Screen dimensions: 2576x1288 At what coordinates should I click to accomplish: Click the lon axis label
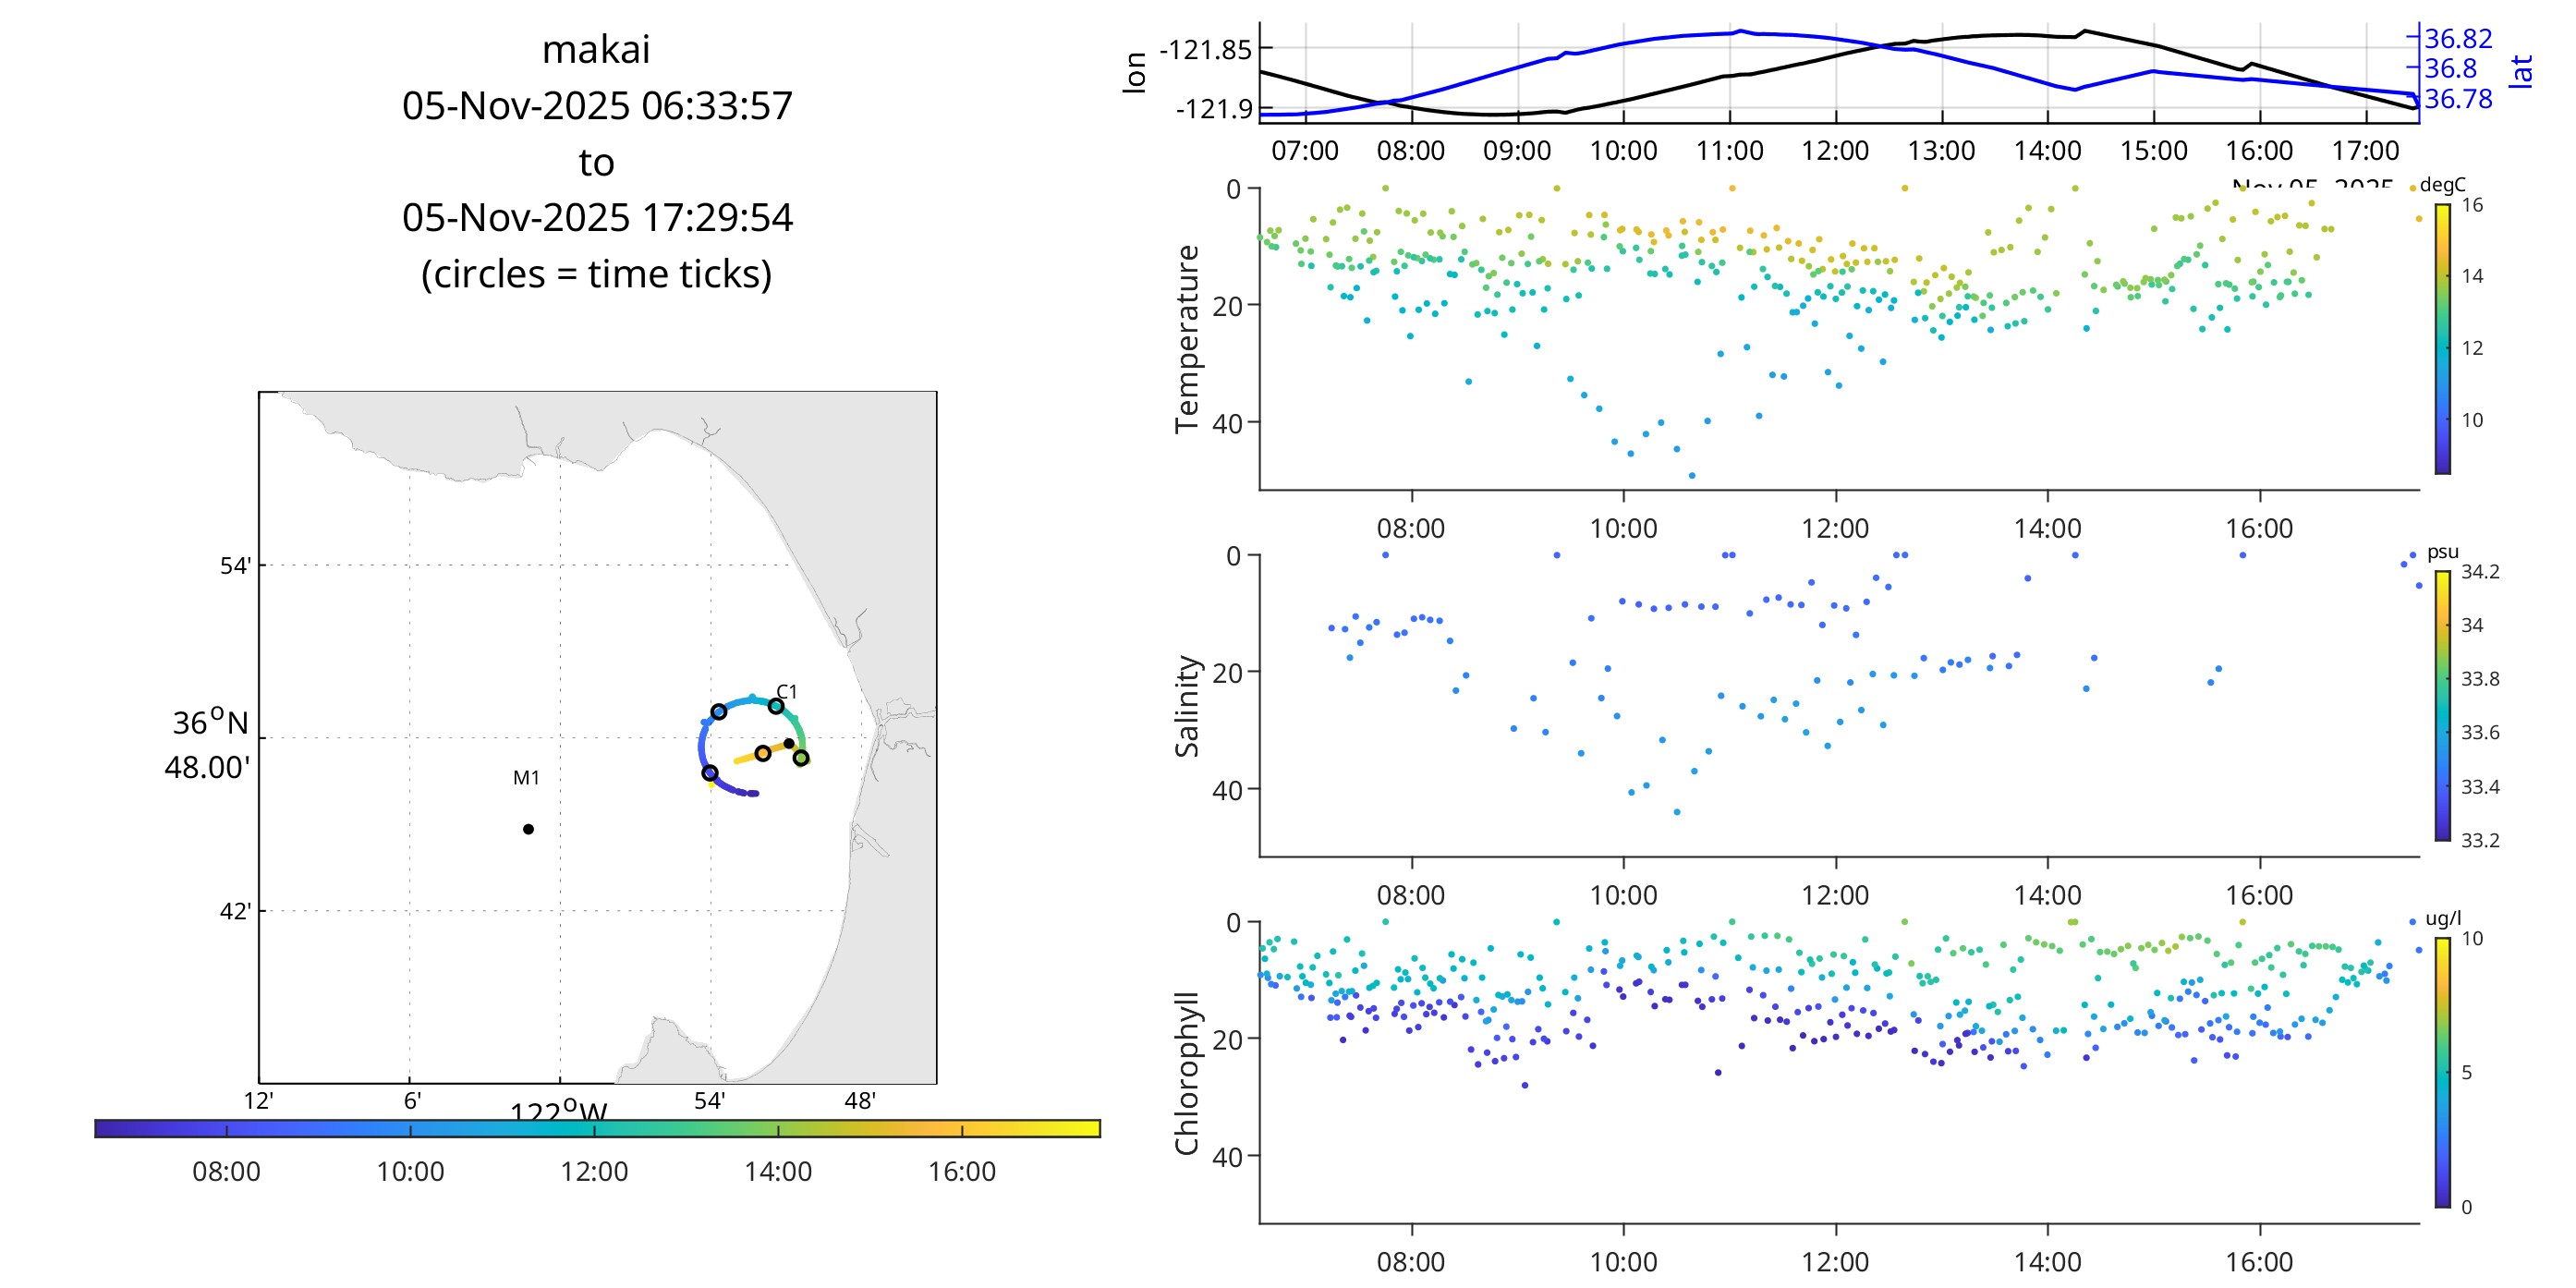1134,73
